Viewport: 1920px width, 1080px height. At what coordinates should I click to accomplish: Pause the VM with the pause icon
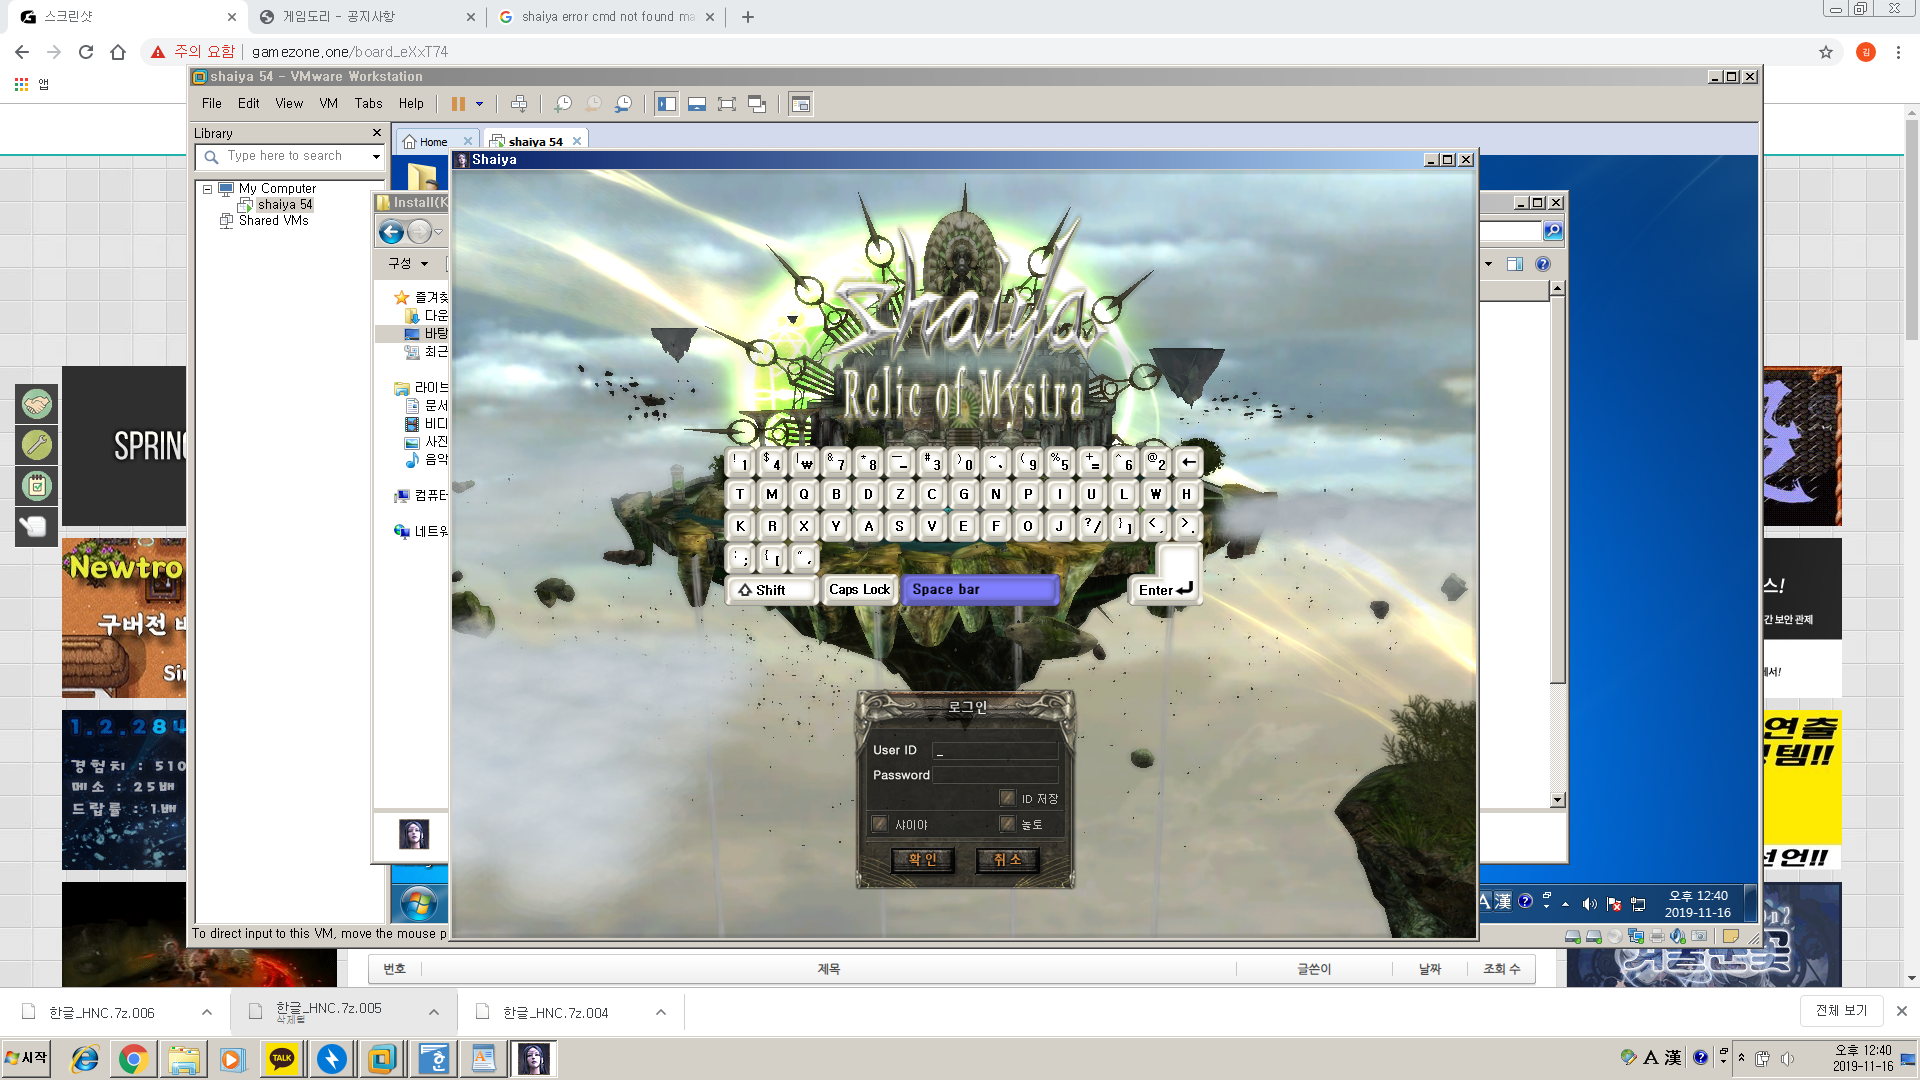458,104
